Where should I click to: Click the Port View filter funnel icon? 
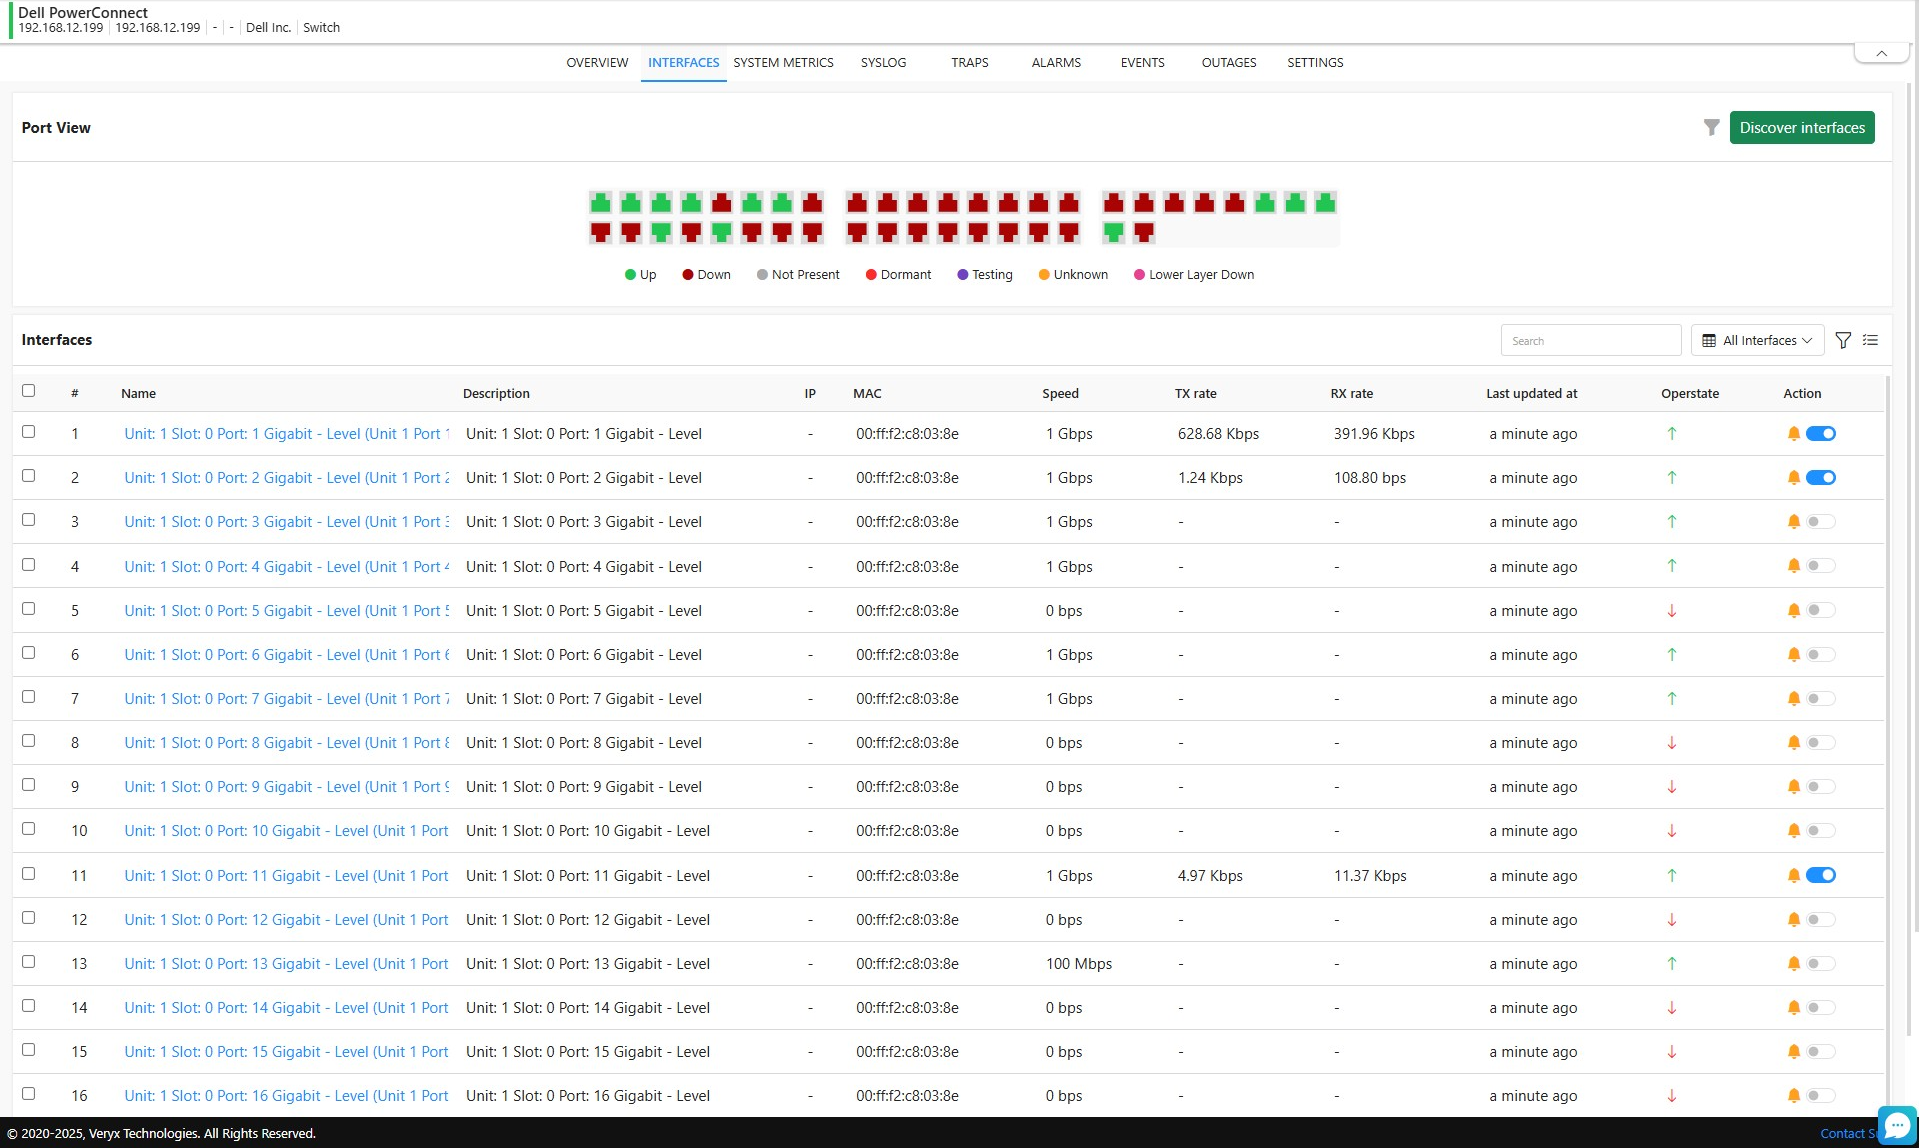click(1711, 128)
